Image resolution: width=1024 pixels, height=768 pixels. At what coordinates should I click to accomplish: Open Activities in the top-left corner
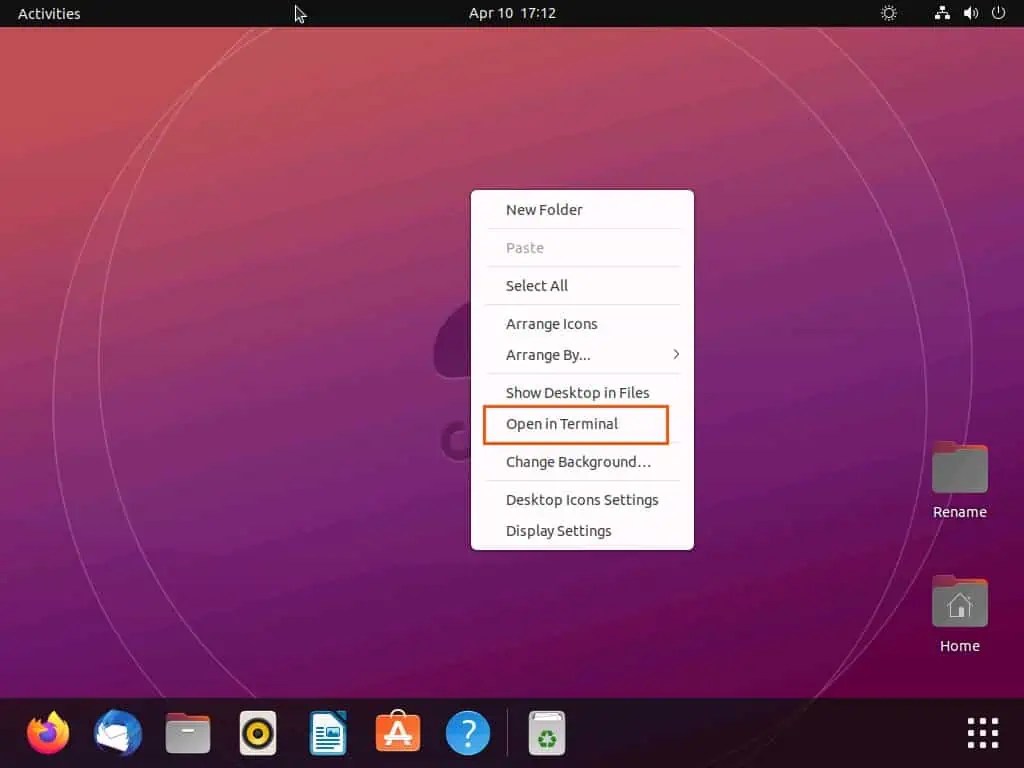49,13
